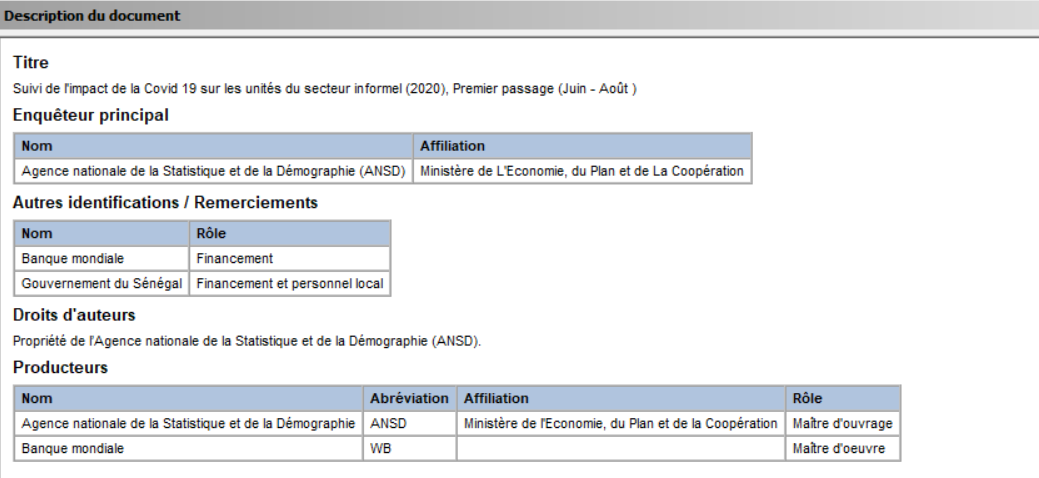Select the 'WB' abbreviation cell
Screen dimensions: 1039x478
click(380, 449)
